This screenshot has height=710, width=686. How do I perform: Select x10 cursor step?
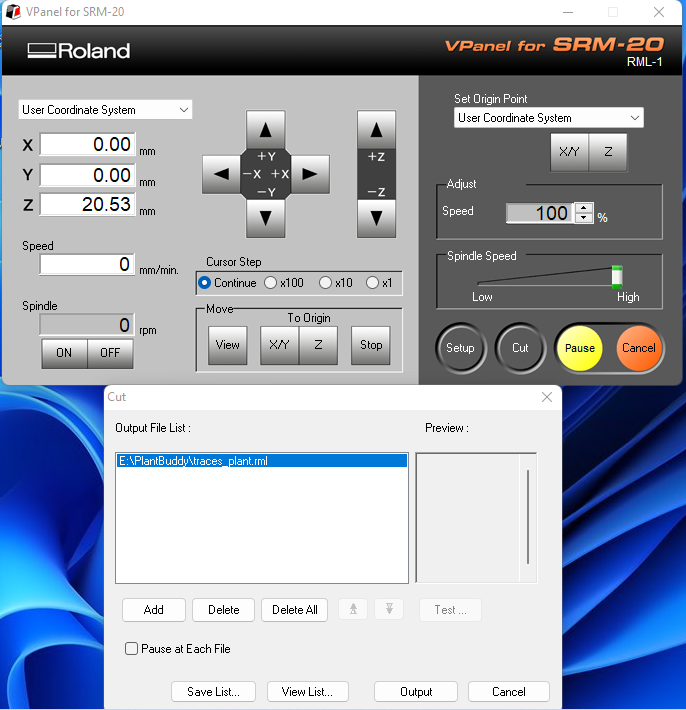[325, 283]
